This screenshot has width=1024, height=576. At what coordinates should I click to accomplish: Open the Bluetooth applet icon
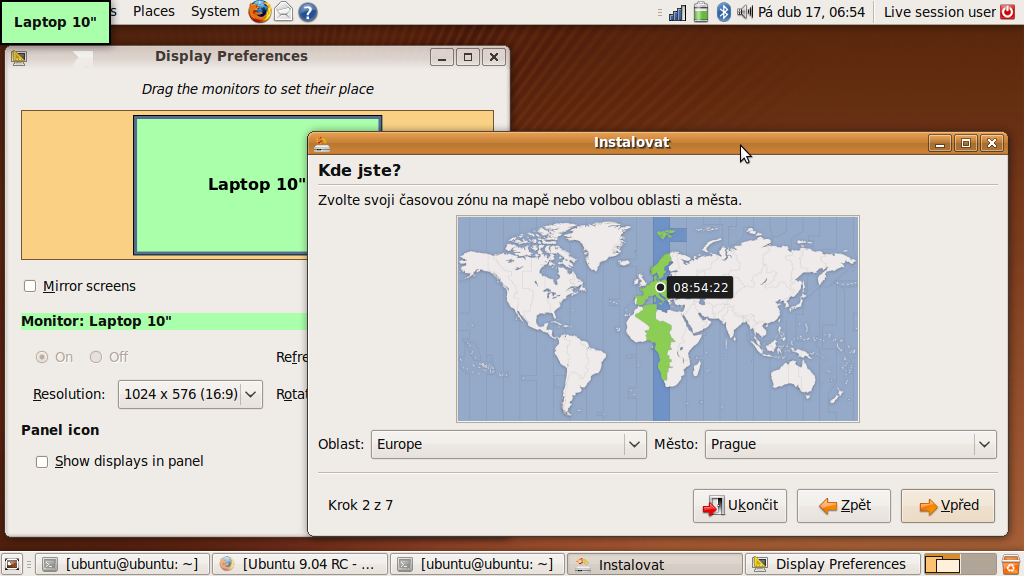pyautogui.click(x=724, y=12)
